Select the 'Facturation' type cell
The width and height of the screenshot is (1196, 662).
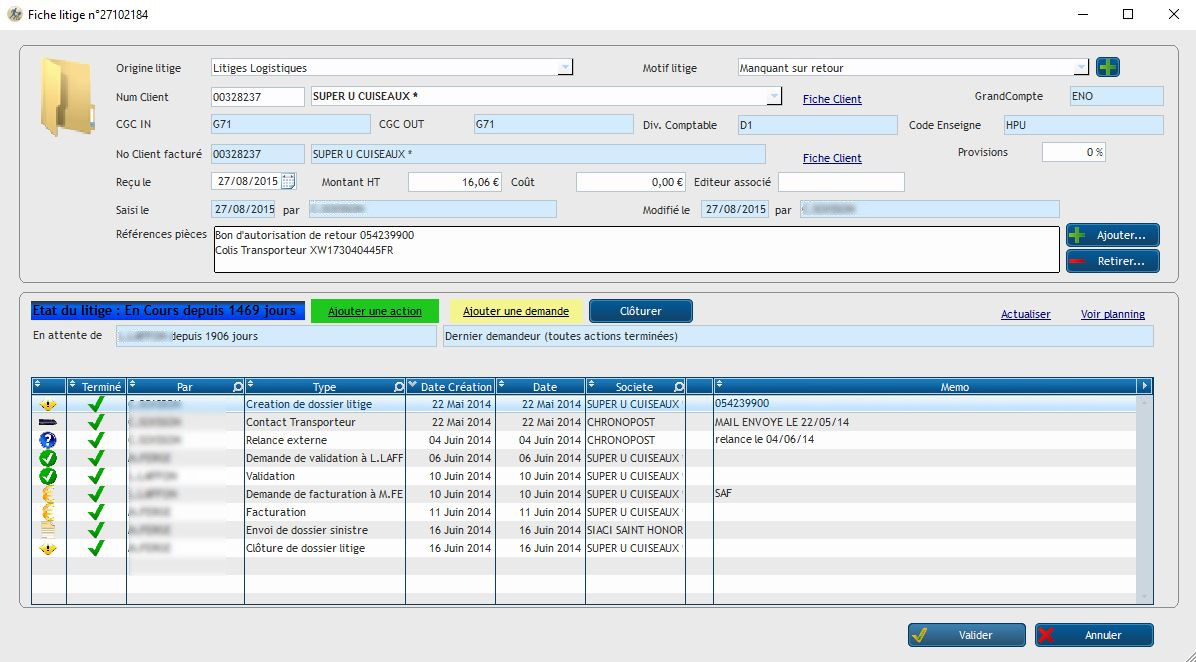[x=325, y=512]
